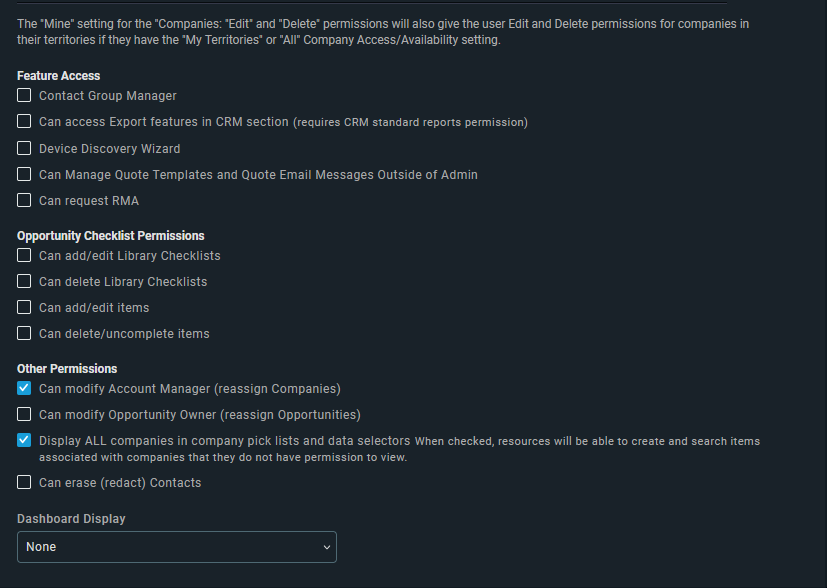This screenshot has width=827, height=588.
Task: Enable the Contact Group Manager checkbox
Action: 24,95
